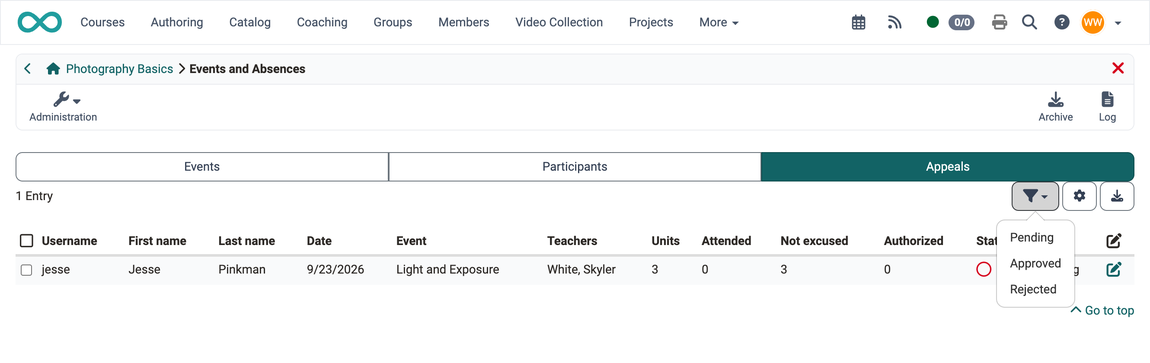Toggle the filter funnel dropdown button
The width and height of the screenshot is (1150, 363).
(1035, 196)
